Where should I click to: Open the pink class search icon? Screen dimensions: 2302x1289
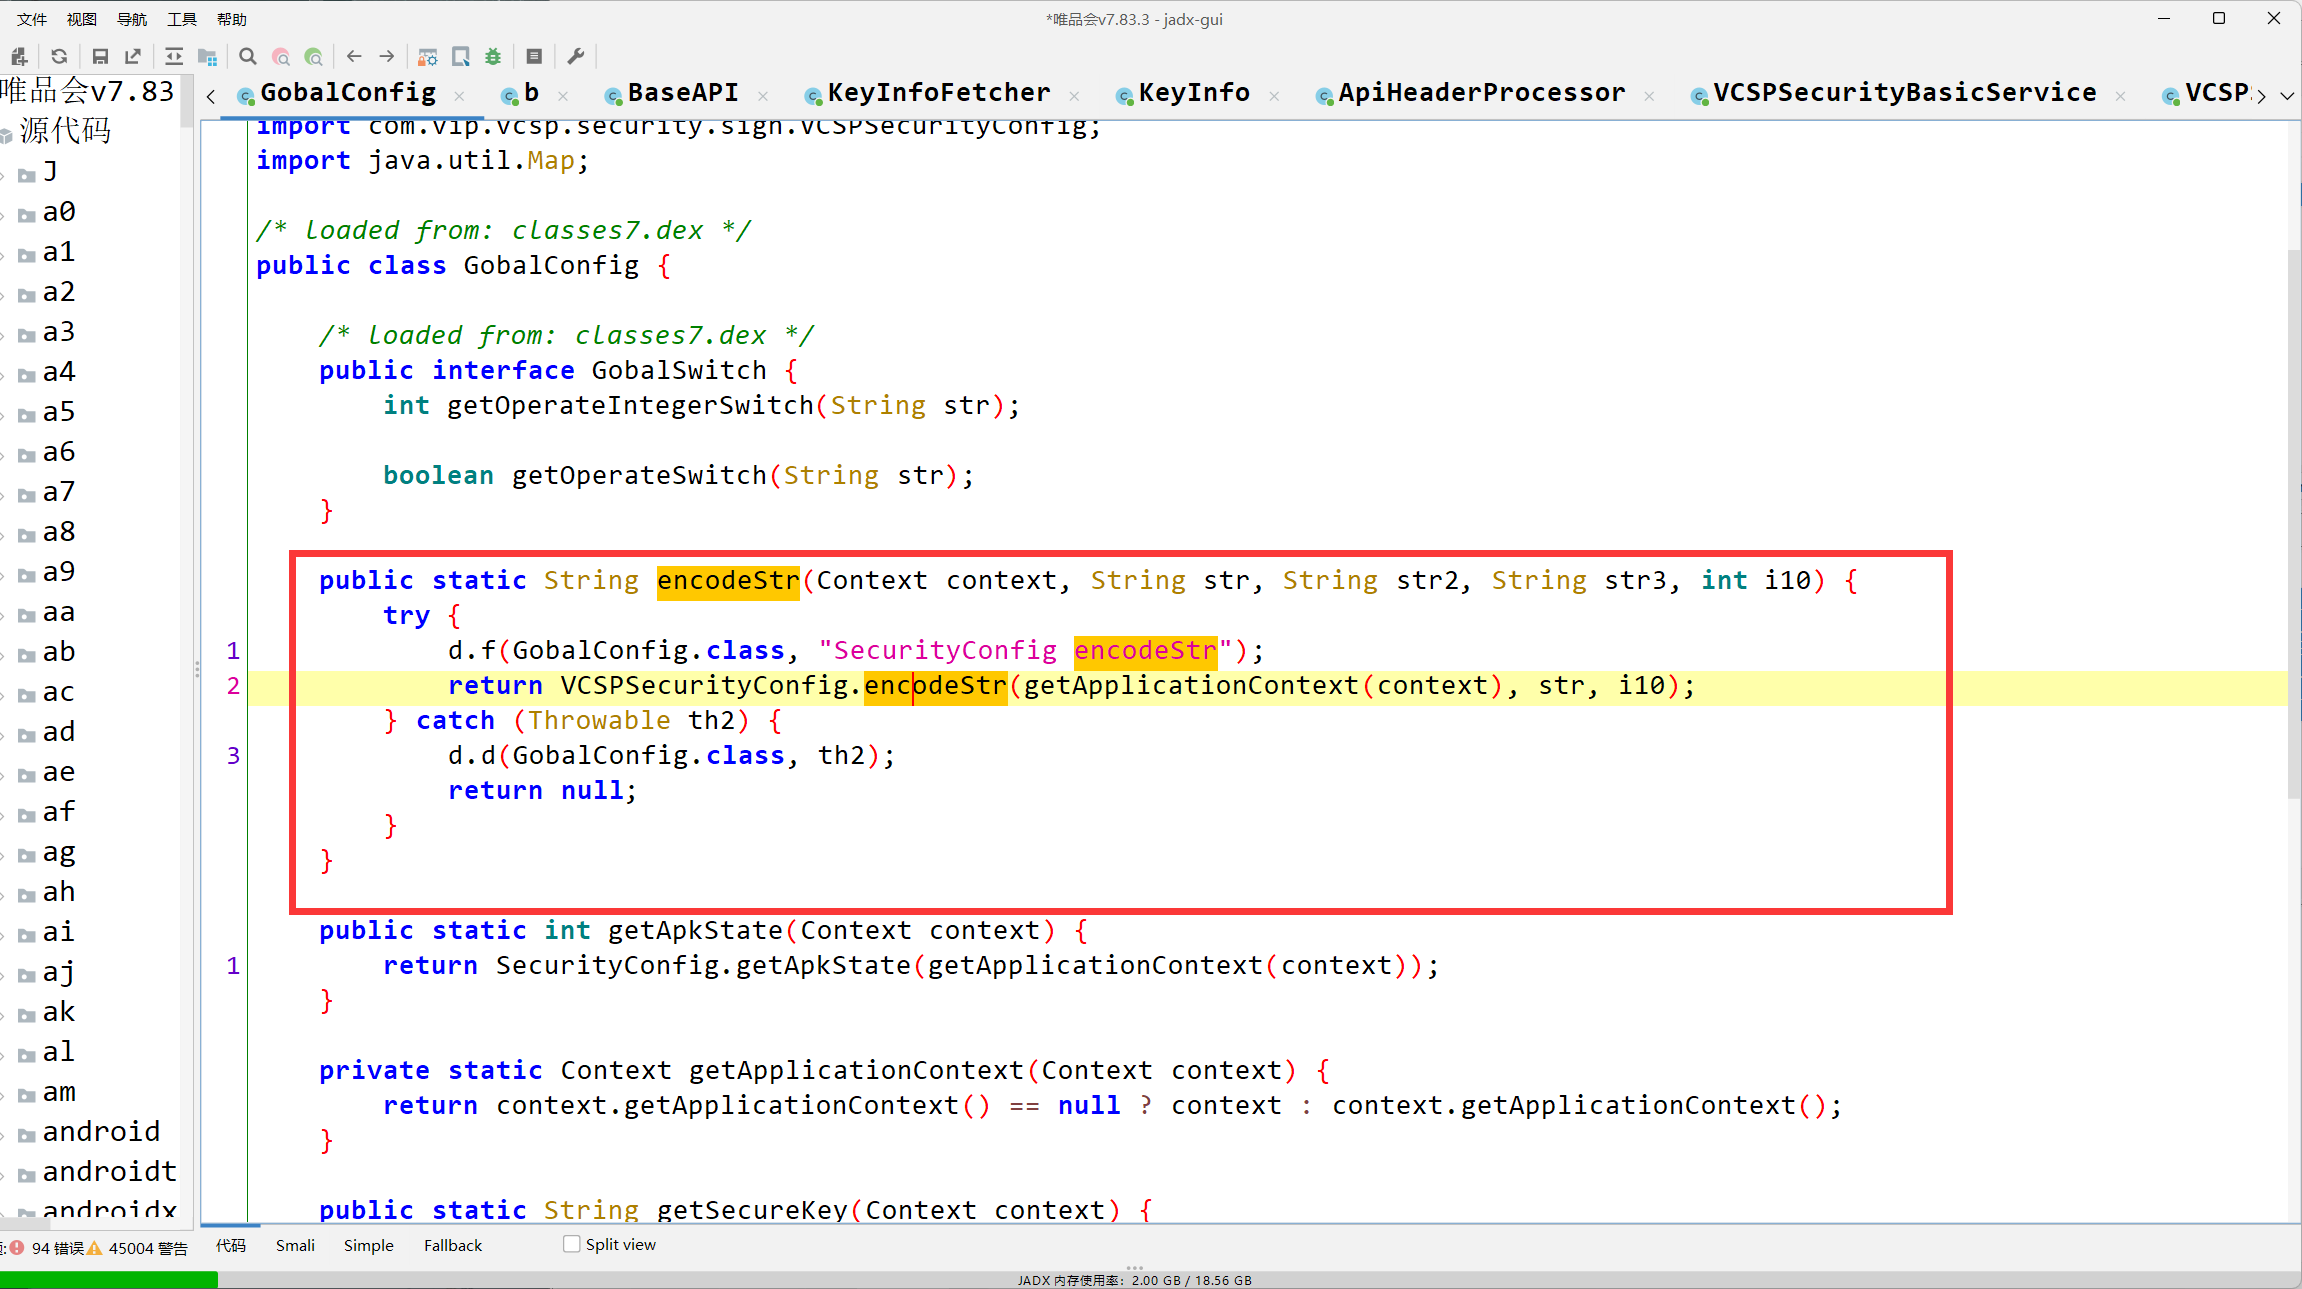point(281,57)
